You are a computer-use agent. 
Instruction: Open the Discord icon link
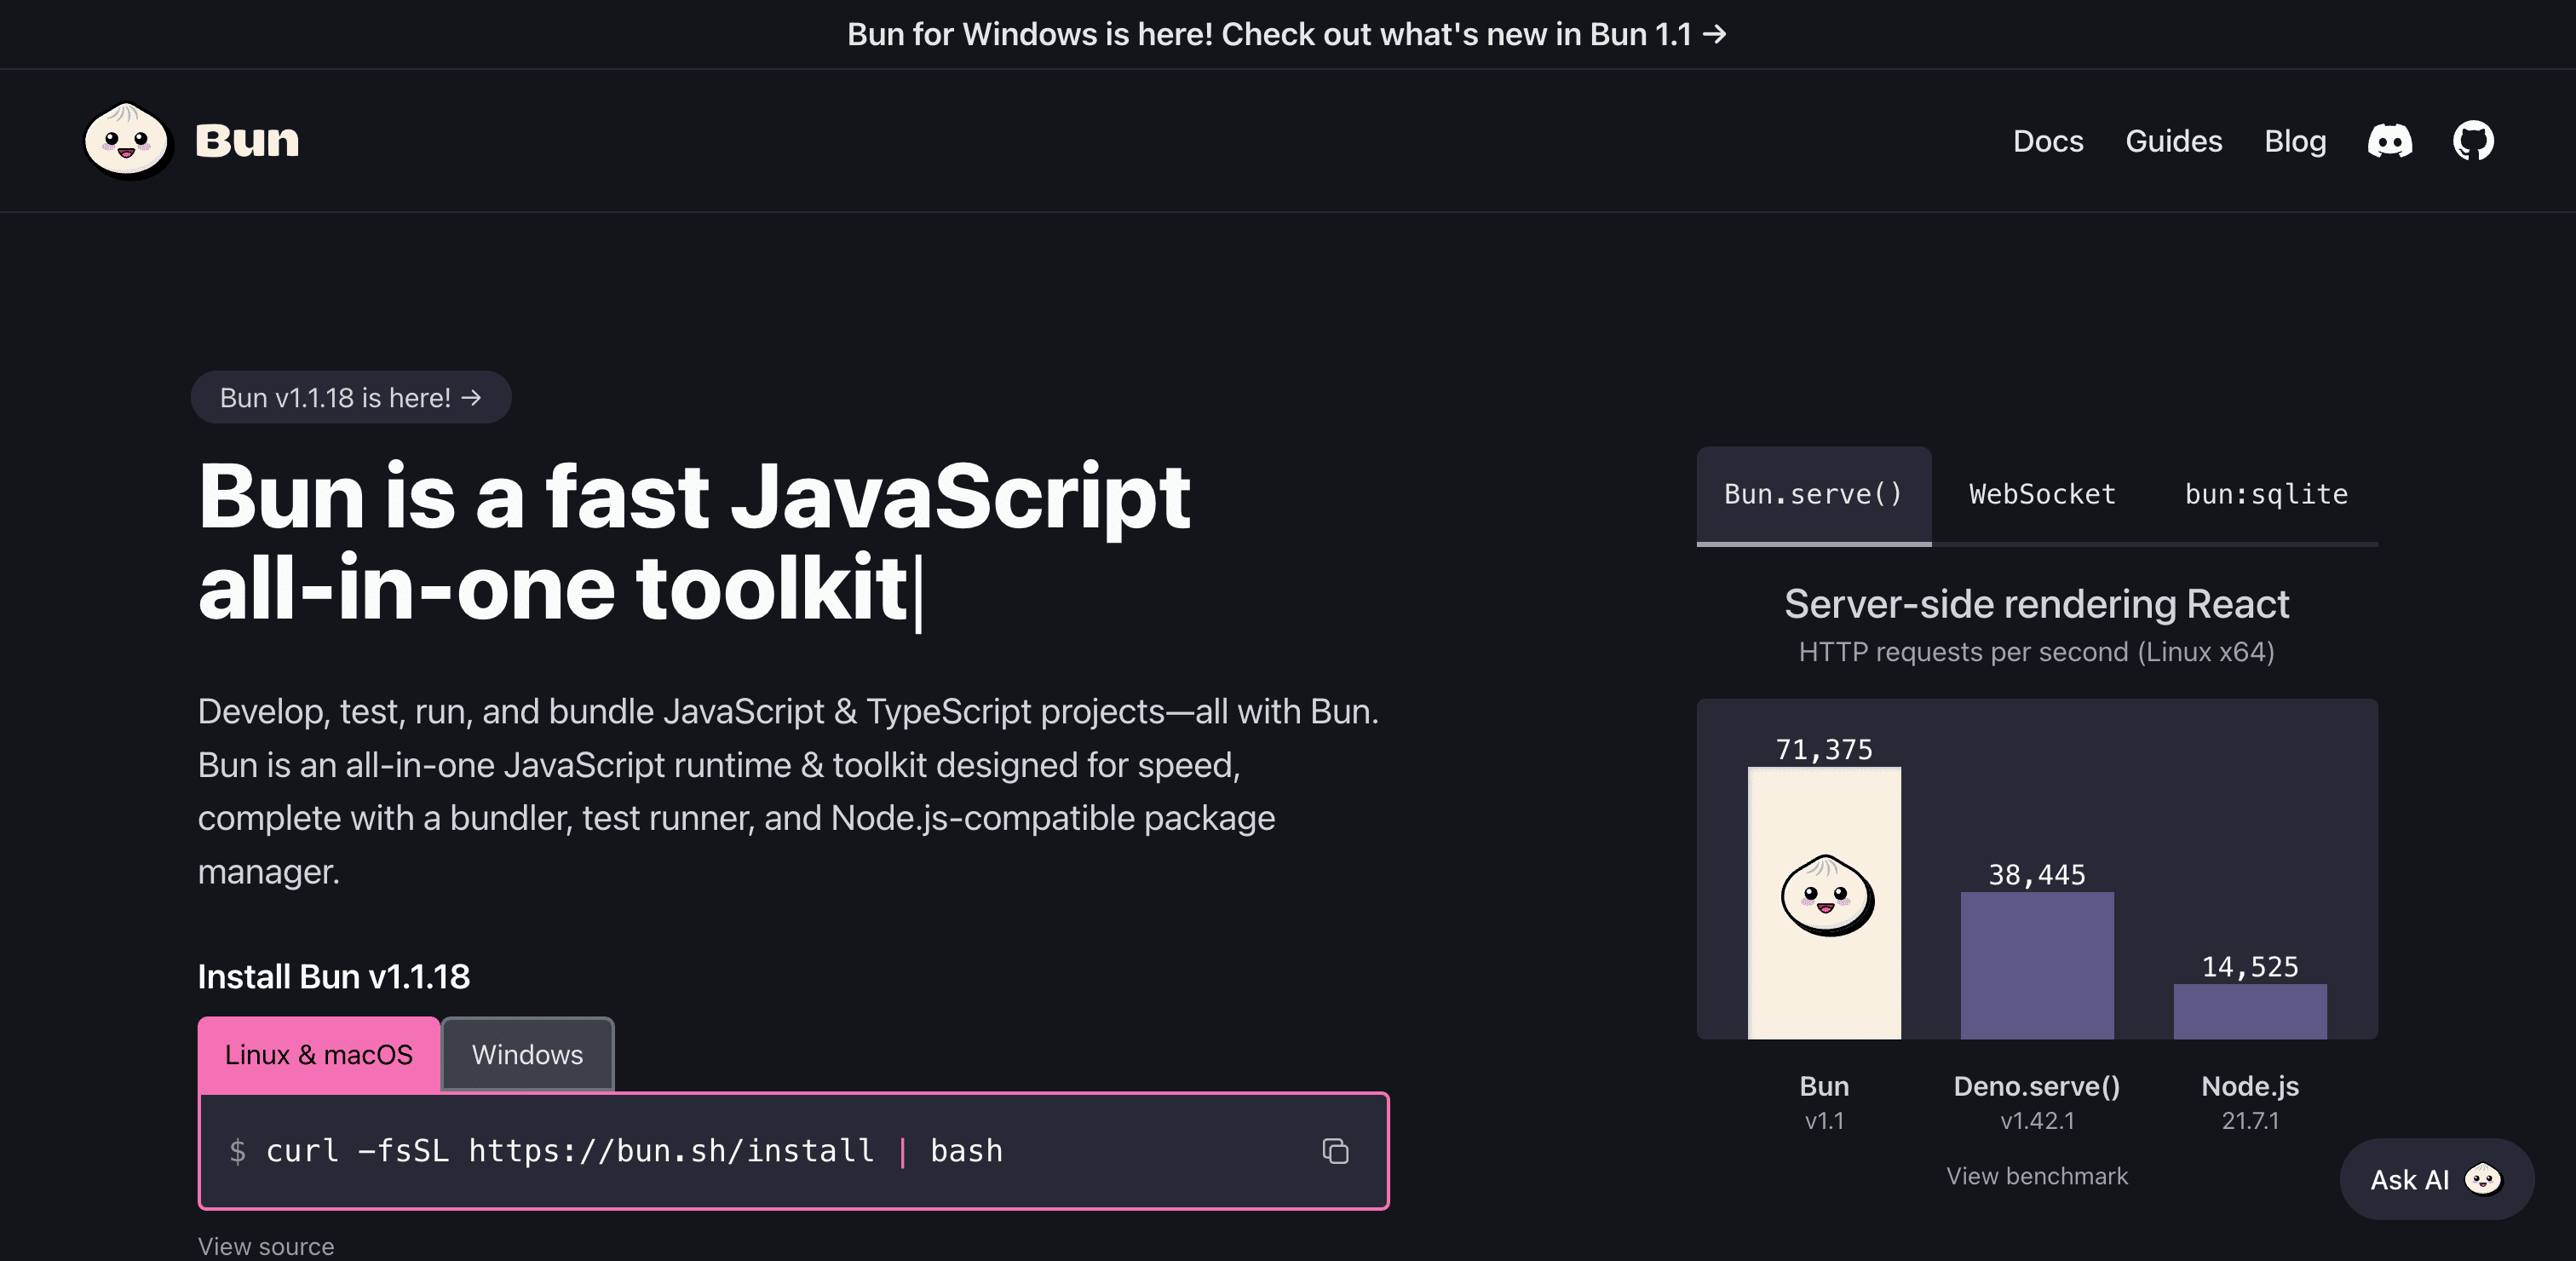point(2389,141)
